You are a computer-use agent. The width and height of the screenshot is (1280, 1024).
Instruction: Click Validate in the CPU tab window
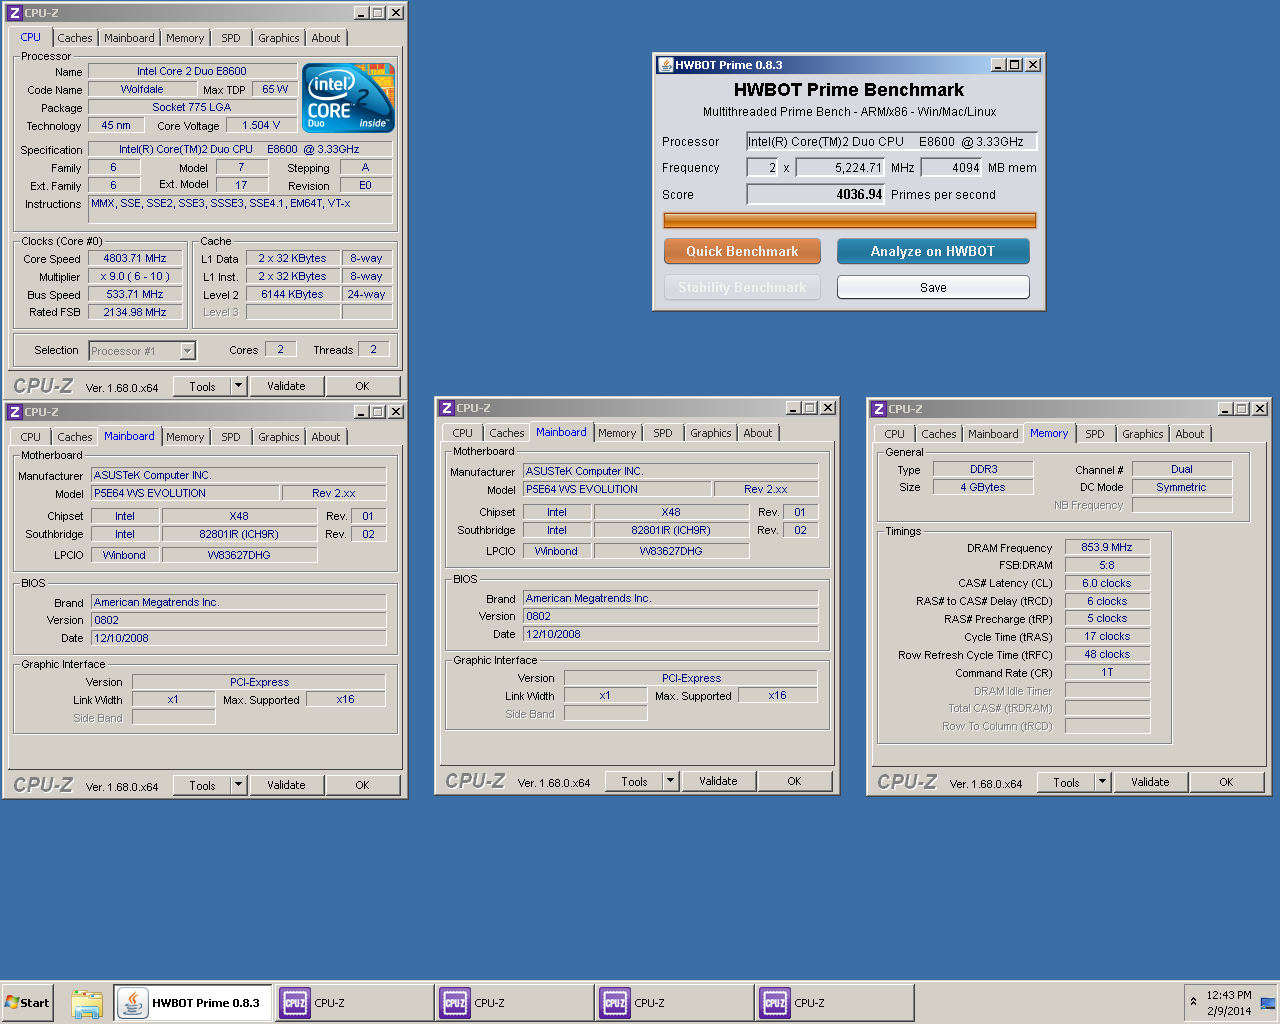286,386
